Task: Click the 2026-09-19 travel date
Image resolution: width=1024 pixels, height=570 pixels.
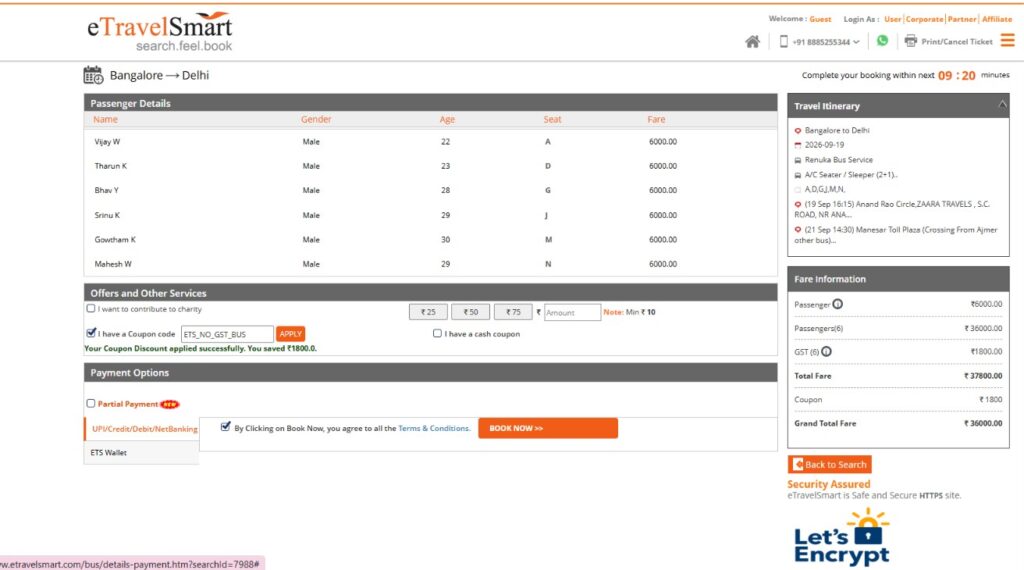Action: (x=824, y=145)
